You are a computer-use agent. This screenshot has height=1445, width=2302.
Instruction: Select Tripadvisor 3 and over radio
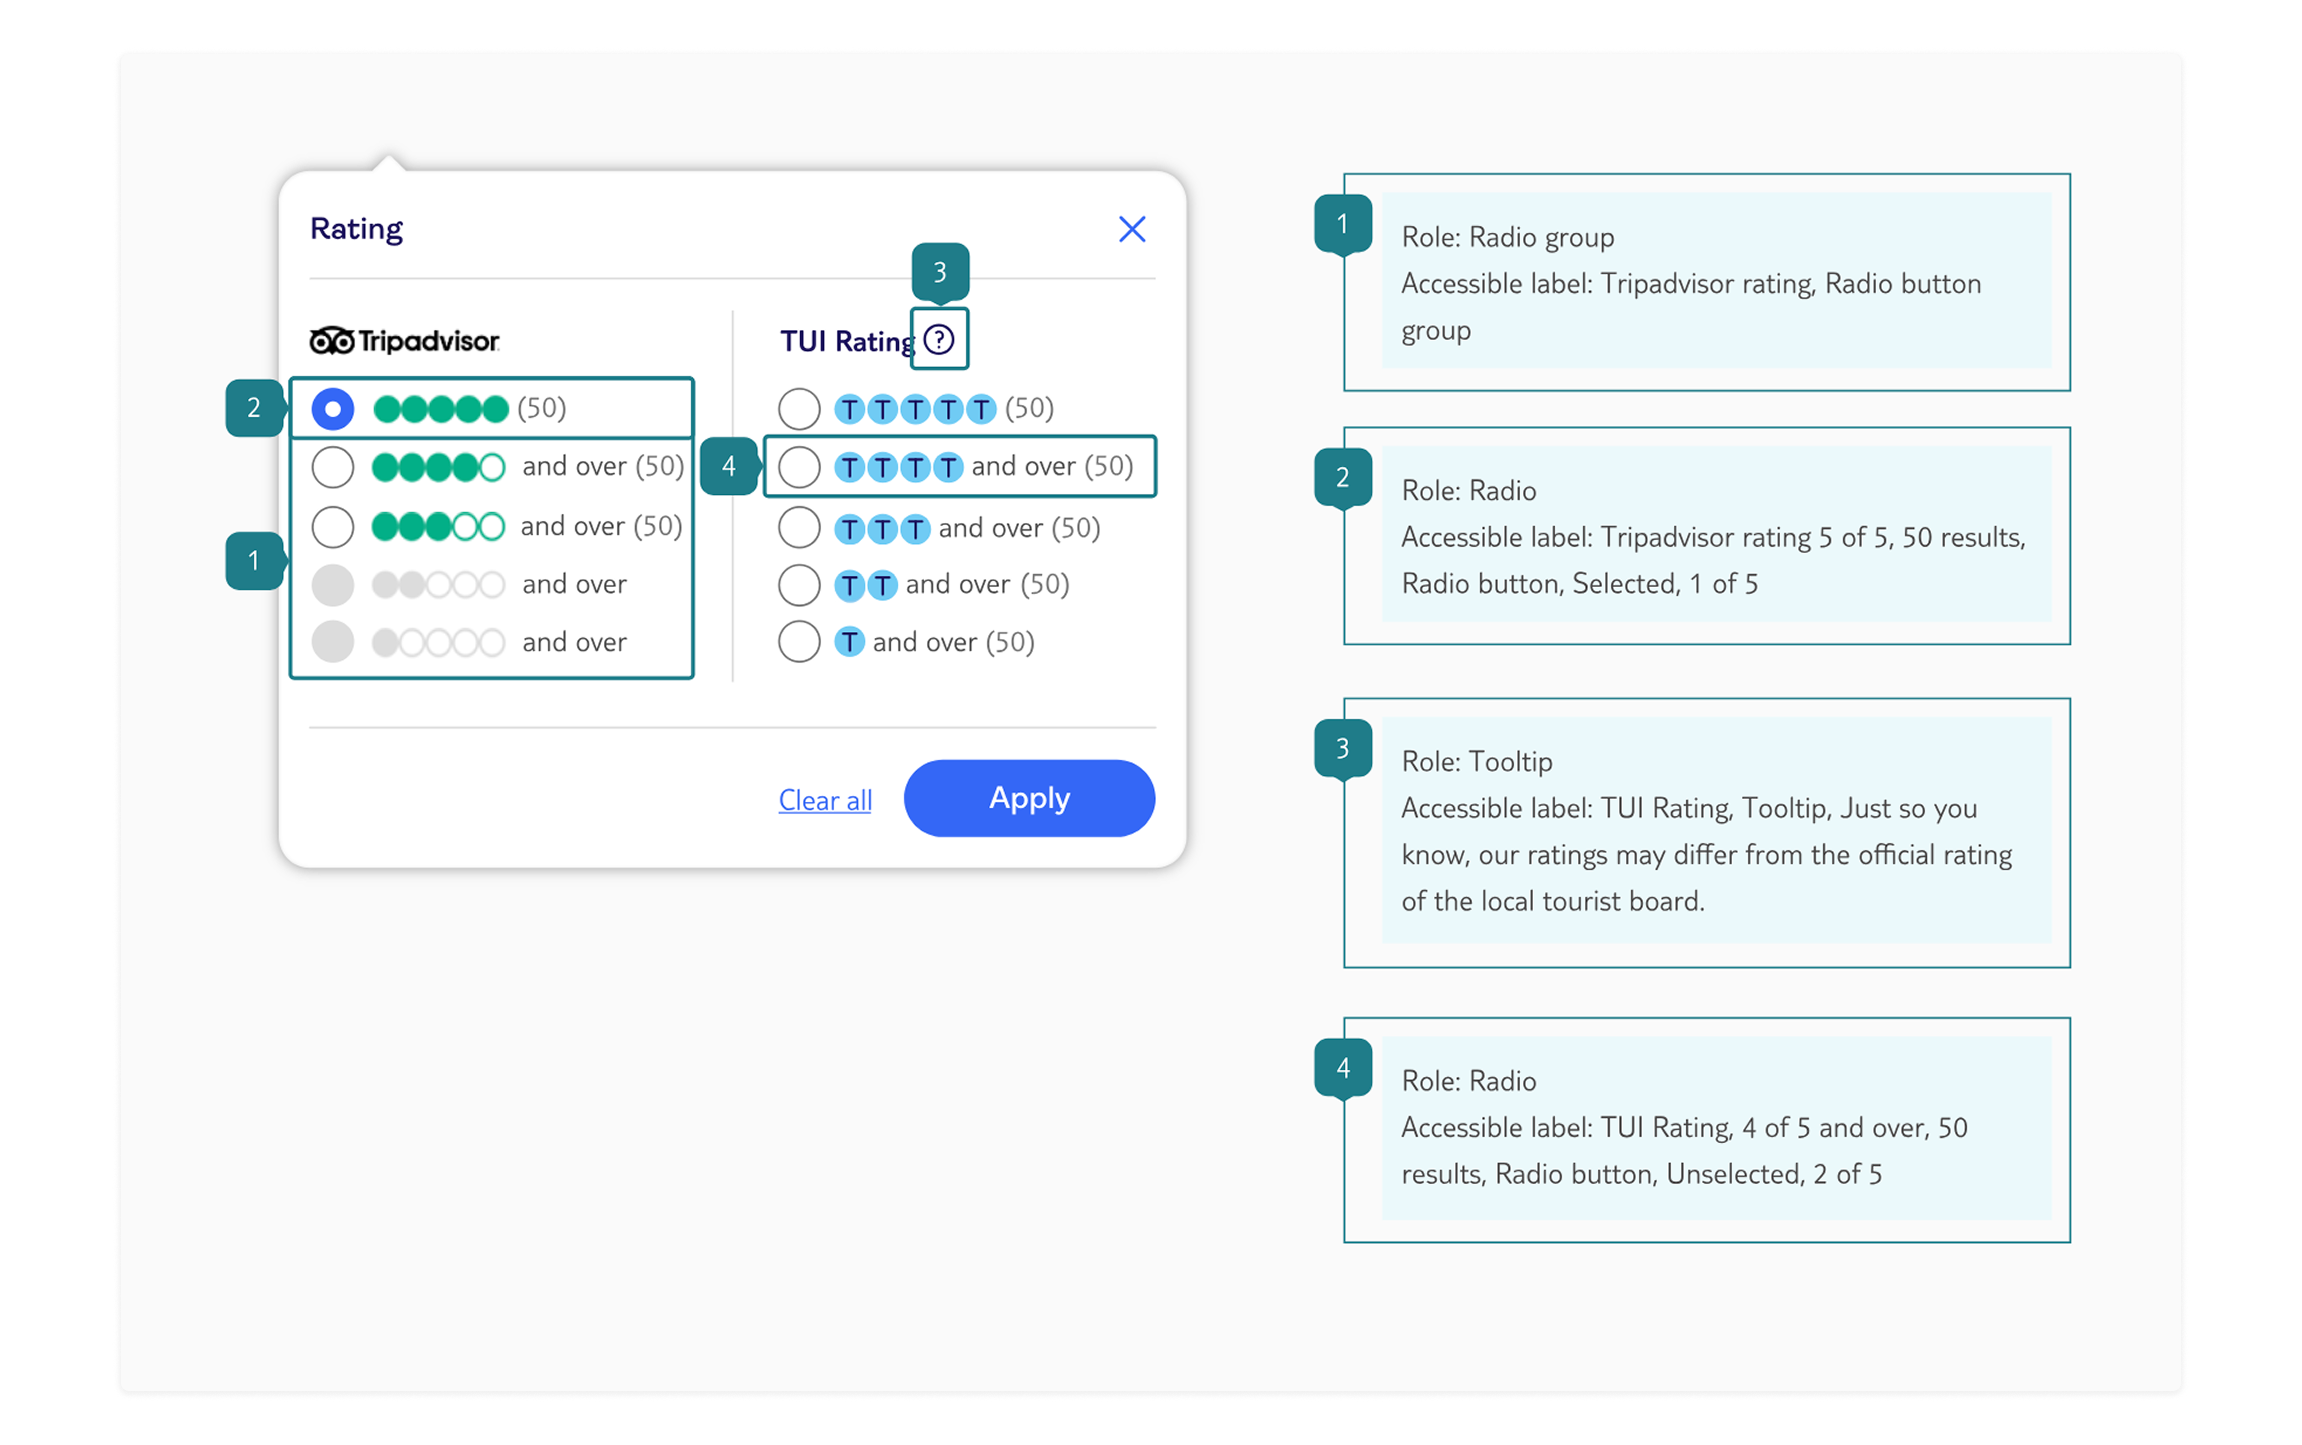point(333,526)
